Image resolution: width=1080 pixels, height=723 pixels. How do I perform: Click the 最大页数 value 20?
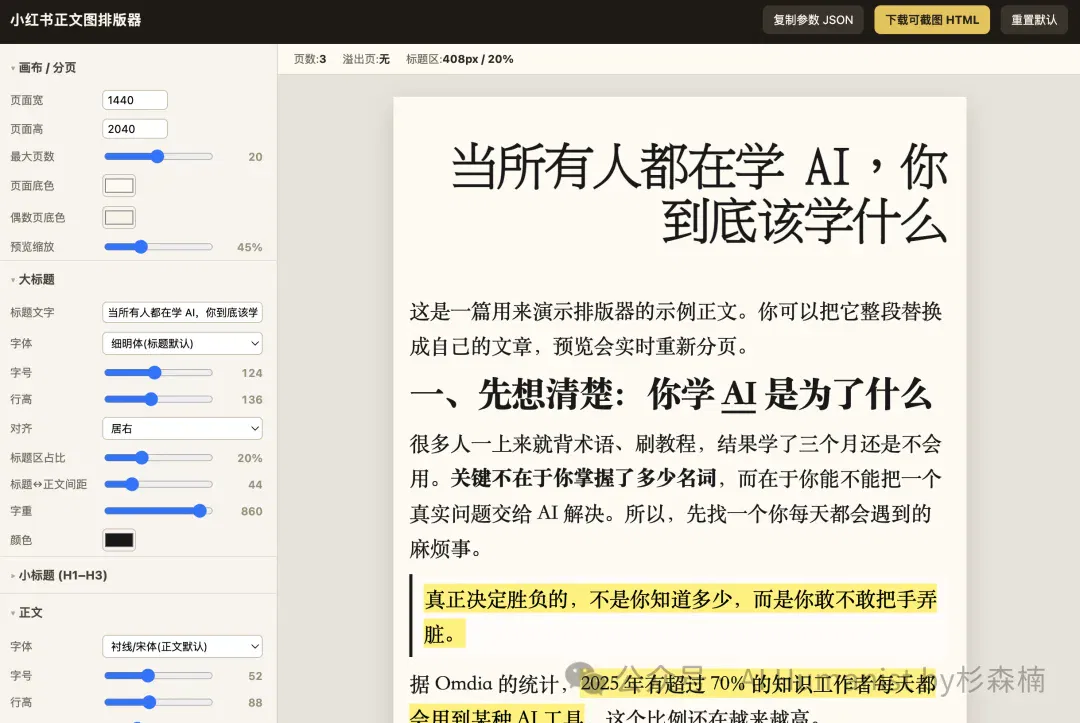(x=255, y=157)
